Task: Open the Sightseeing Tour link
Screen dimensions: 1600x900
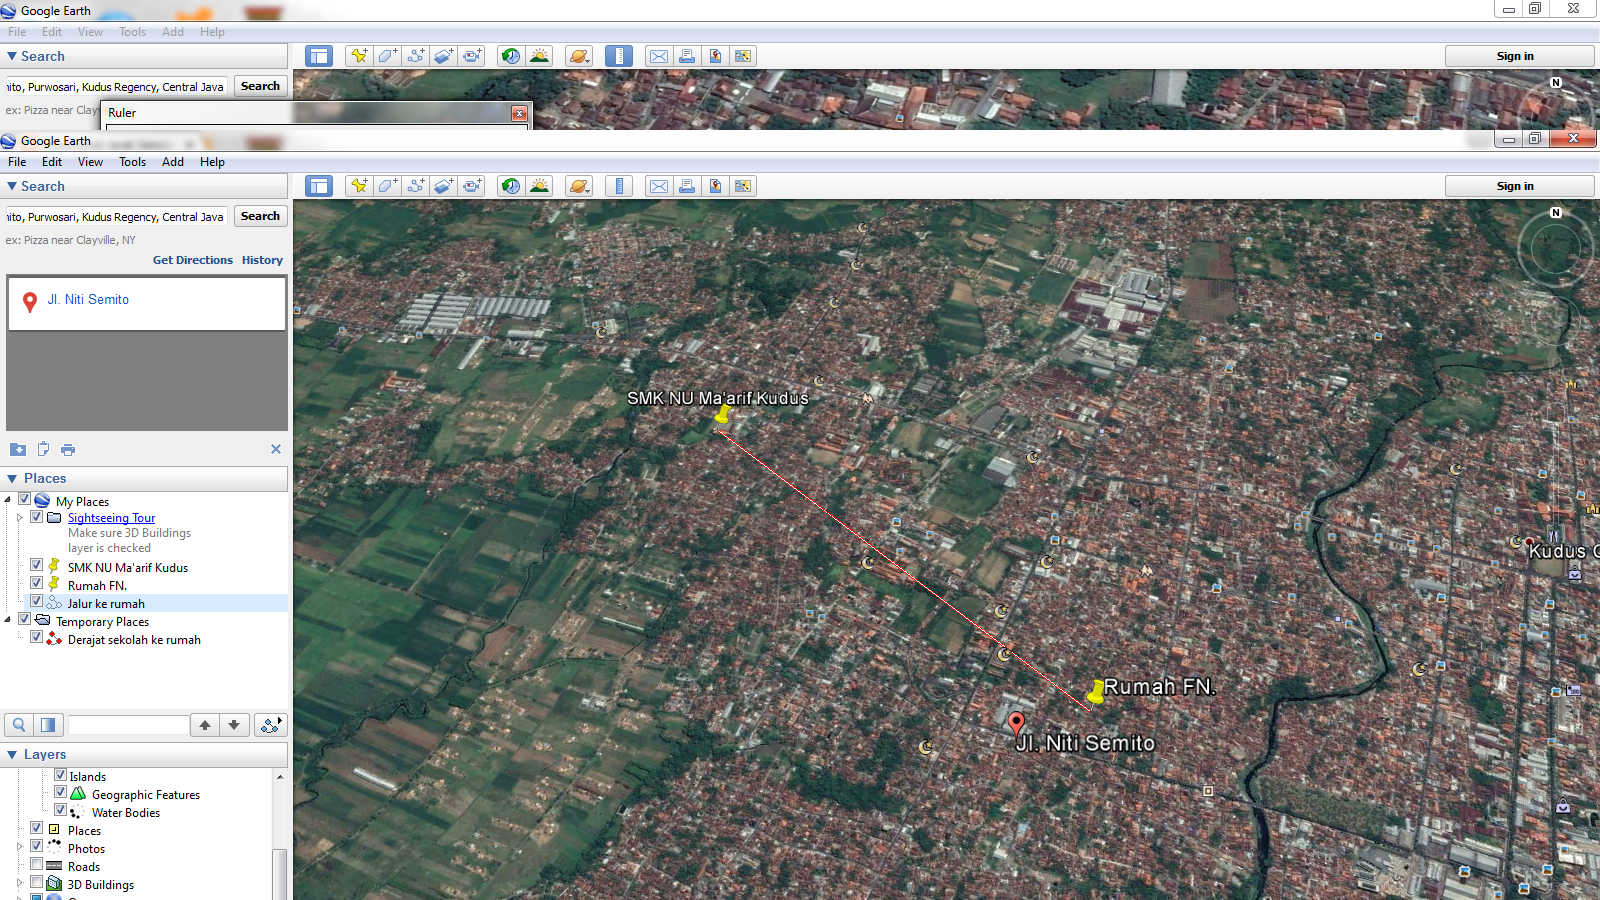Action: pyautogui.click(x=111, y=518)
